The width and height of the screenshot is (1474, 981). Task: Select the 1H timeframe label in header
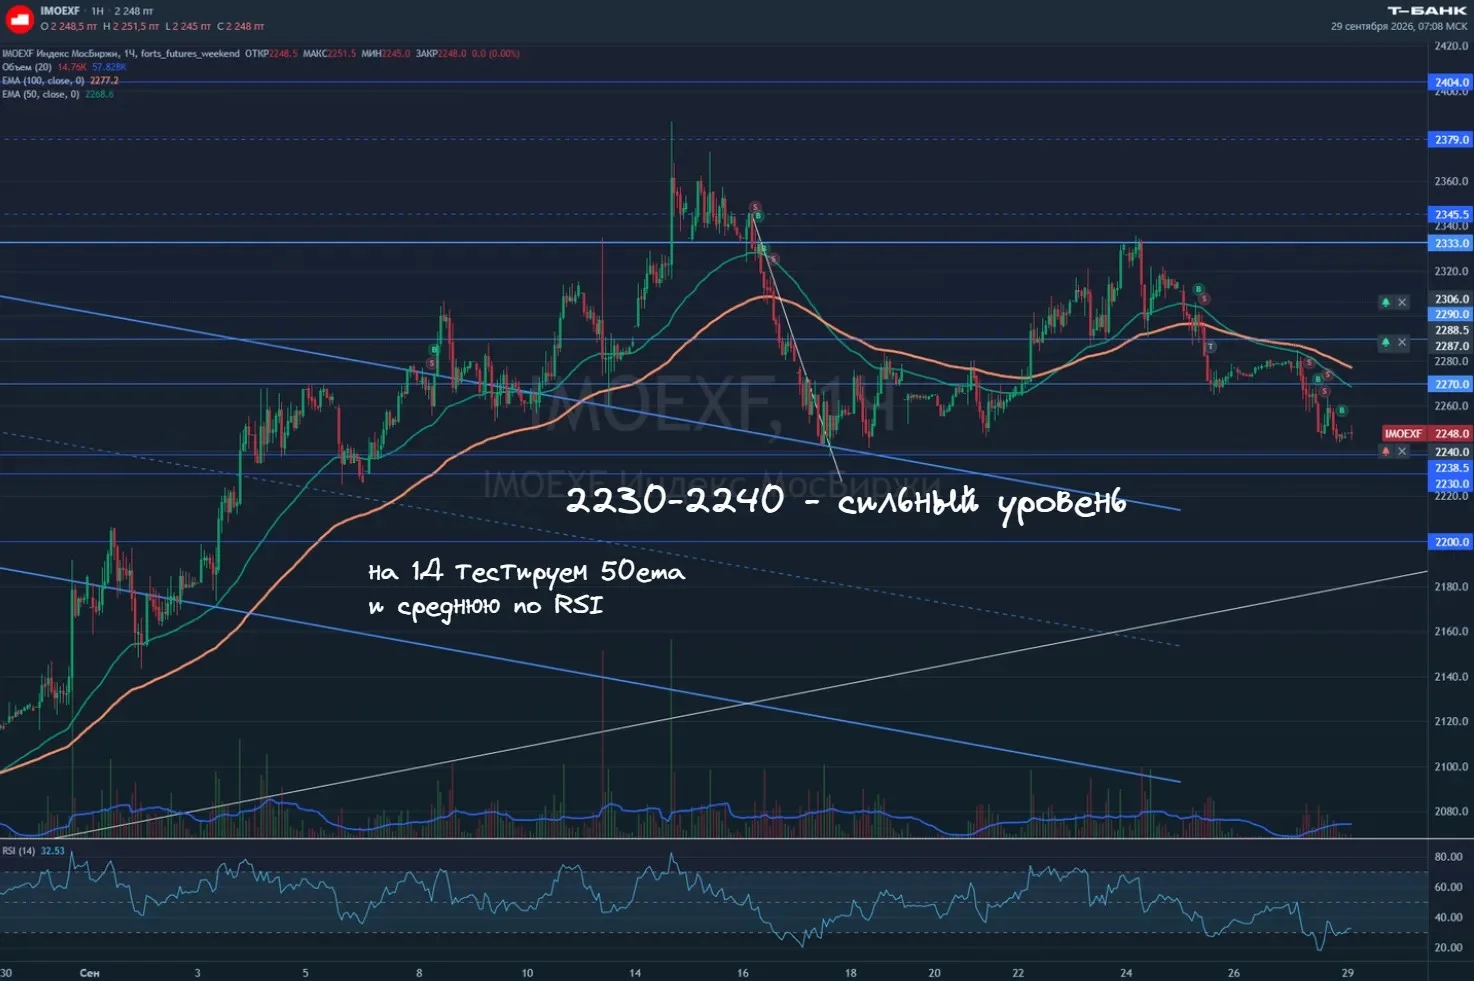tap(97, 11)
